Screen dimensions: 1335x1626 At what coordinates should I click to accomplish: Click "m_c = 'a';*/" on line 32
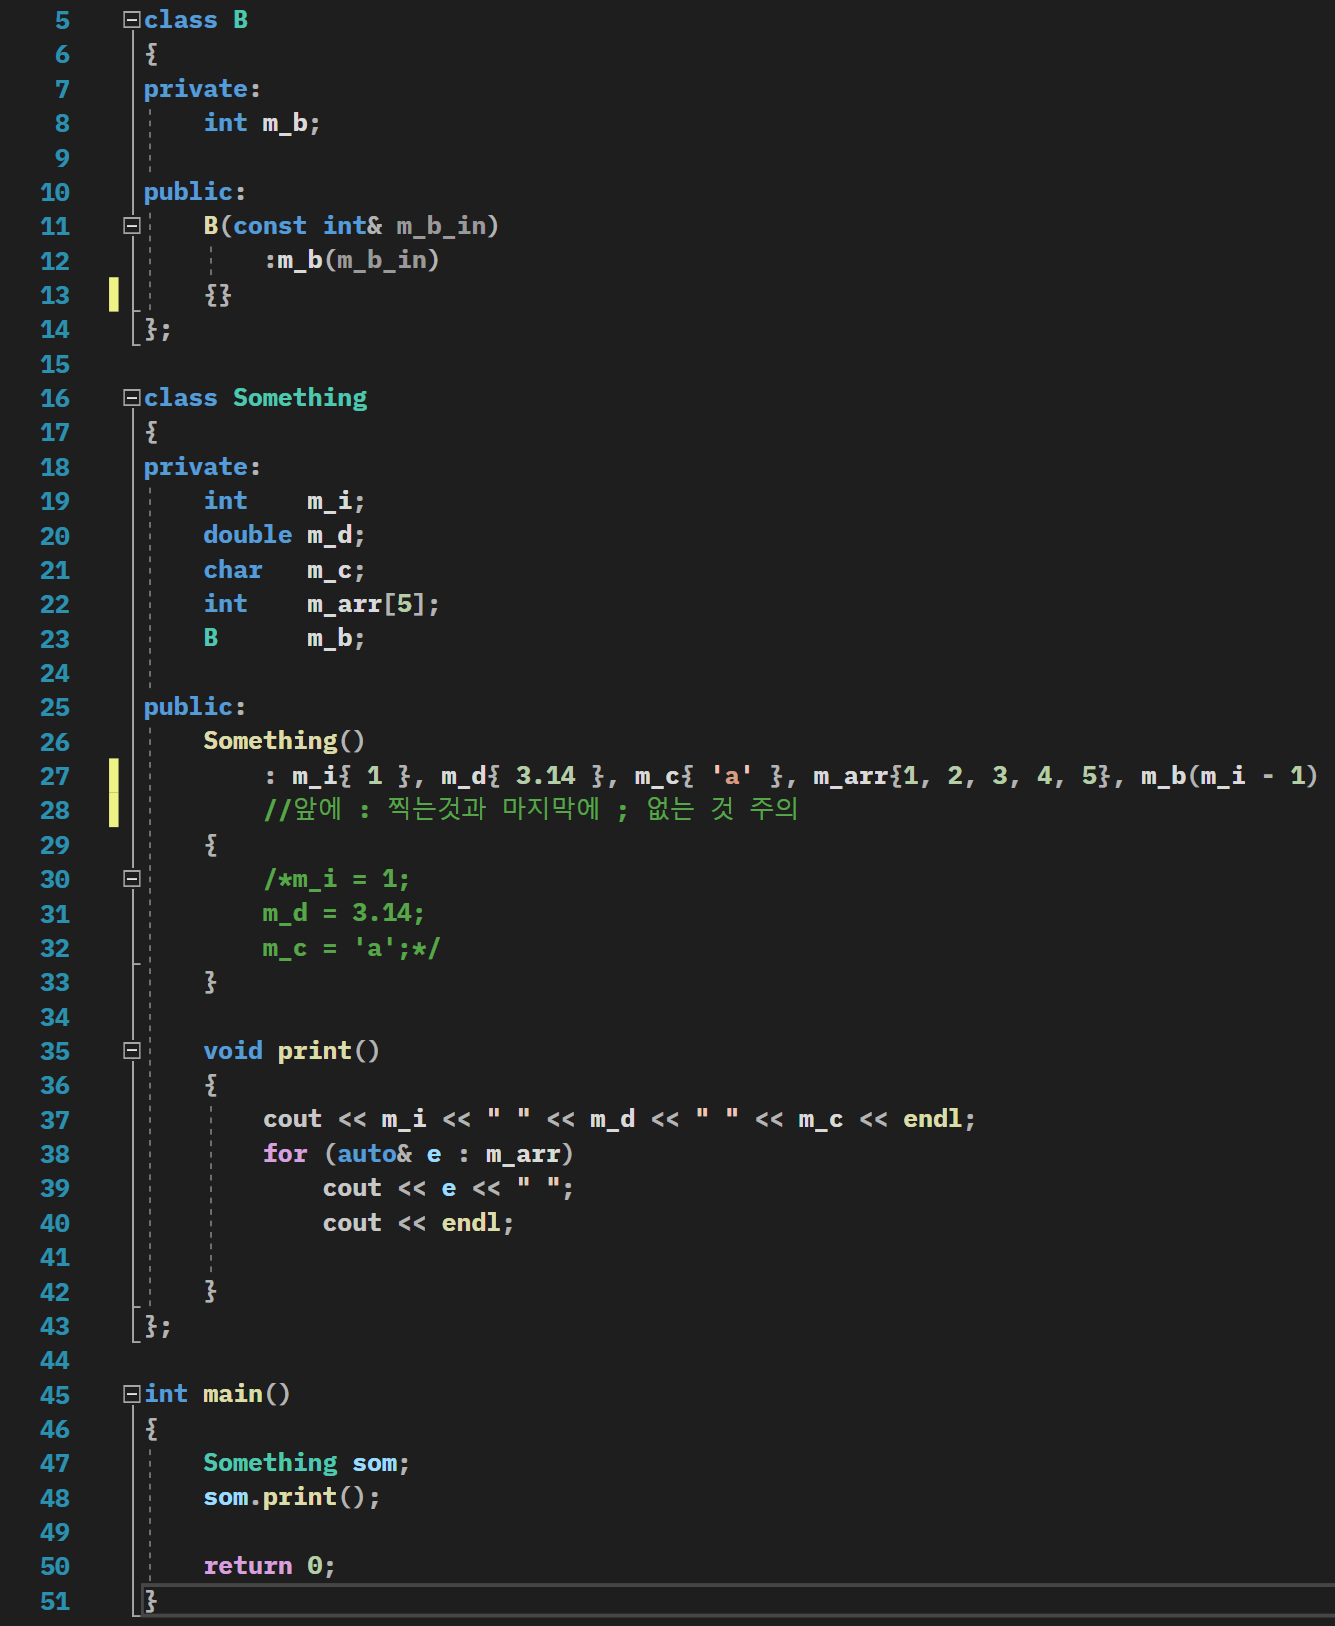[351, 948]
